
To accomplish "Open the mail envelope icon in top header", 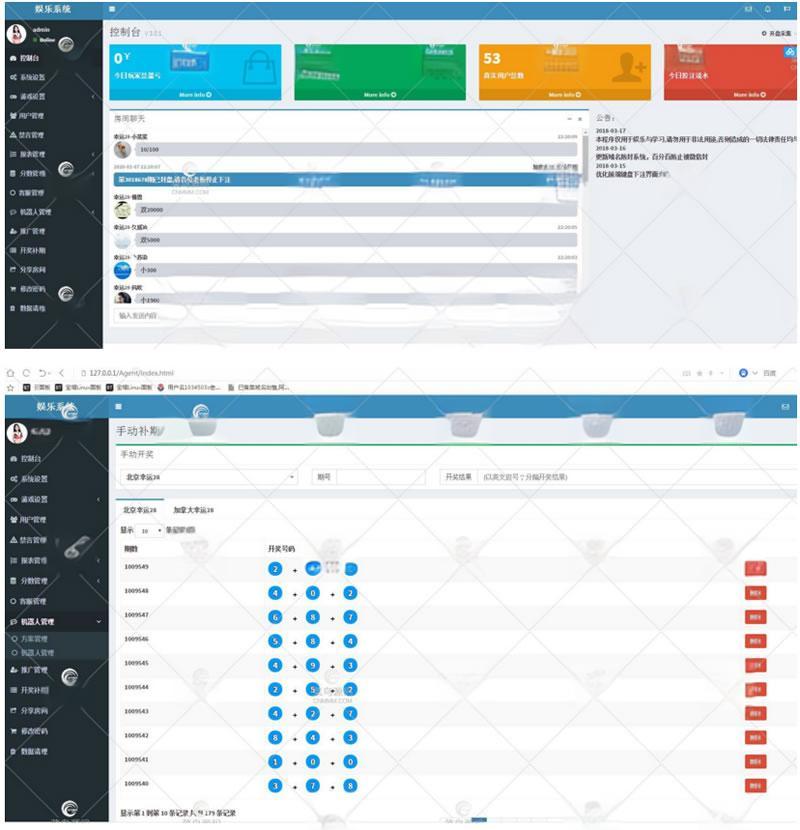I will click(x=748, y=9).
